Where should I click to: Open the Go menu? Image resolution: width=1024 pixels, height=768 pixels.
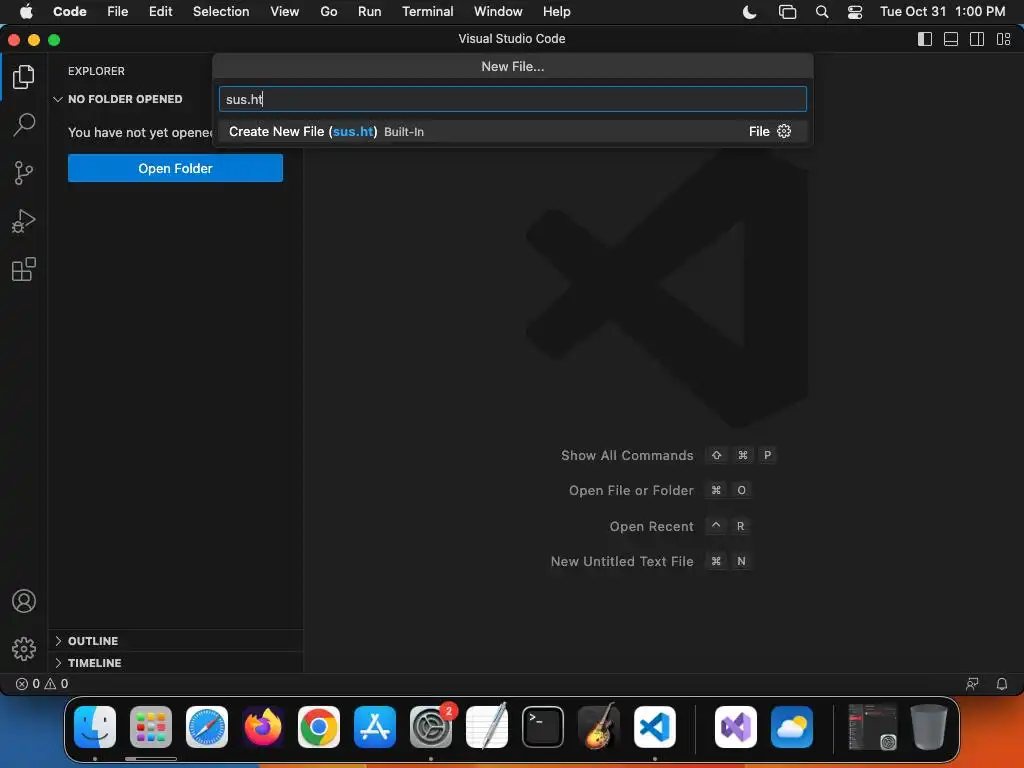click(328, 12)
